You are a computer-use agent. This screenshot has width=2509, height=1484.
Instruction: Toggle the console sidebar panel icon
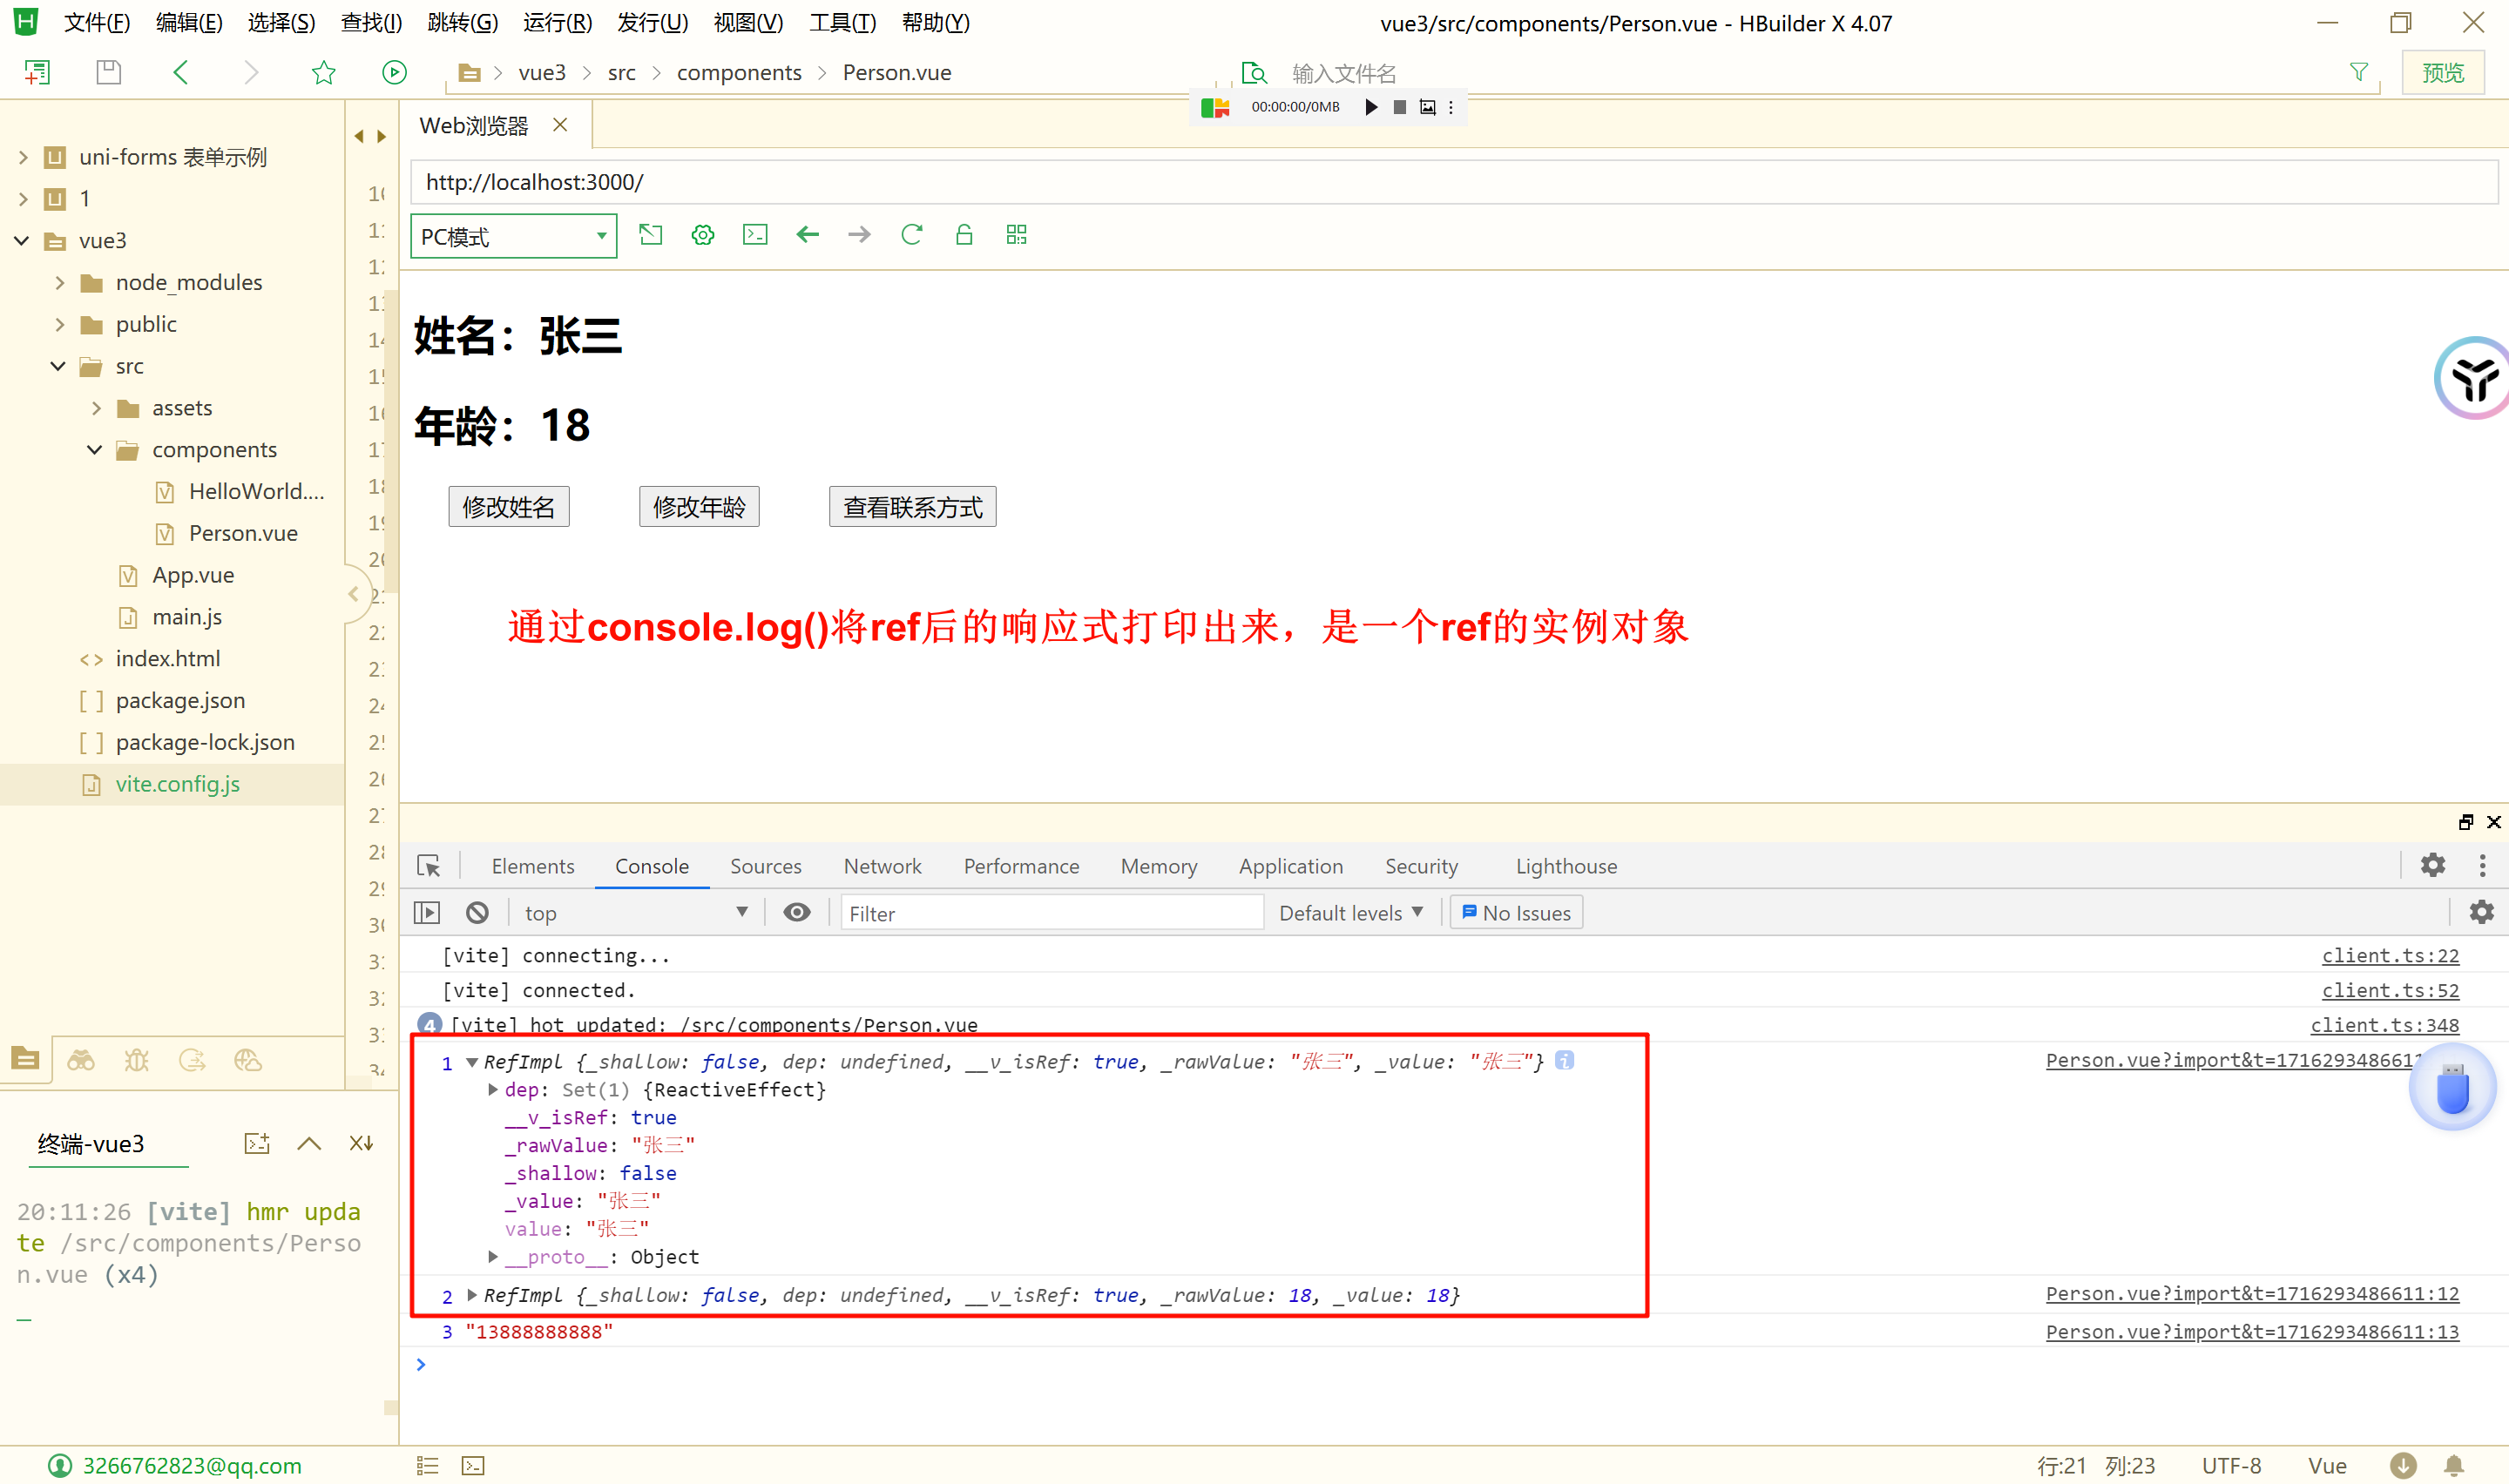[x=427, y=912]
